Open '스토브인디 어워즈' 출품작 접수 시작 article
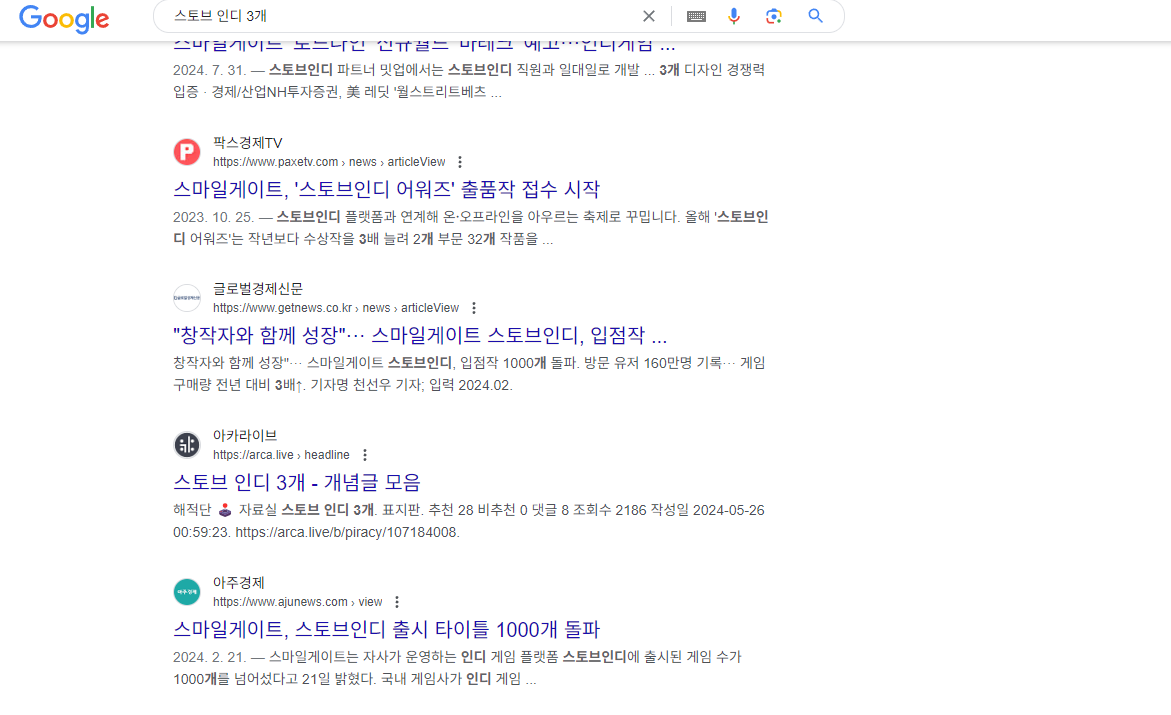1171x715 pixels. (386, 189)
